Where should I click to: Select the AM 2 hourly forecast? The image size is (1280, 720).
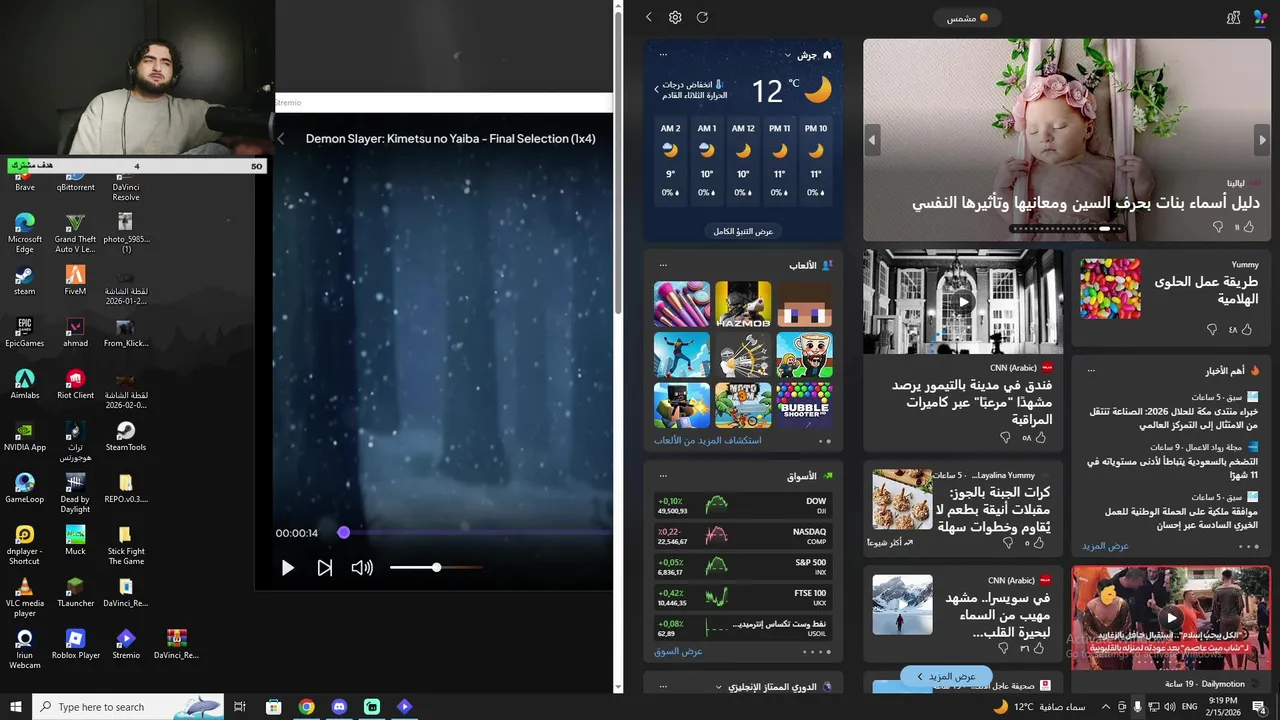click(x=670, y=160)
